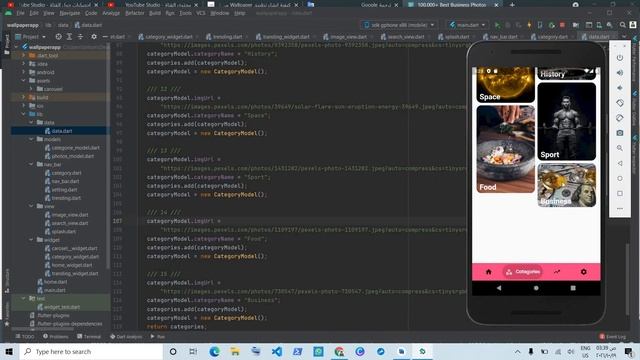Tap trending icon in app bottom navigation
Screen dimensions: 640x360
coord(557,272)
